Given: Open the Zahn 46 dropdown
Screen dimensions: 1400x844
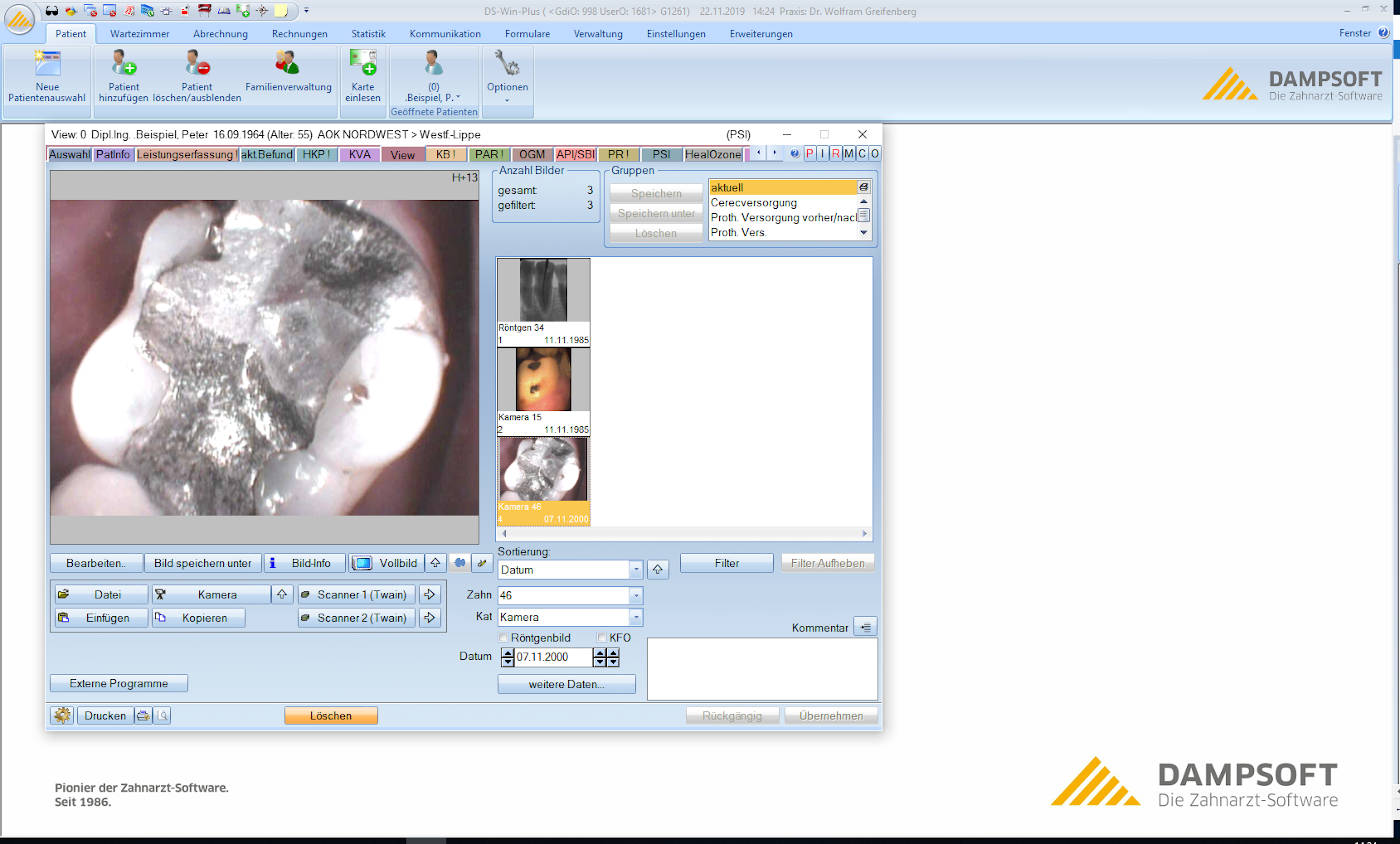Looking at the screenshot, I should (x=636, y=595).
